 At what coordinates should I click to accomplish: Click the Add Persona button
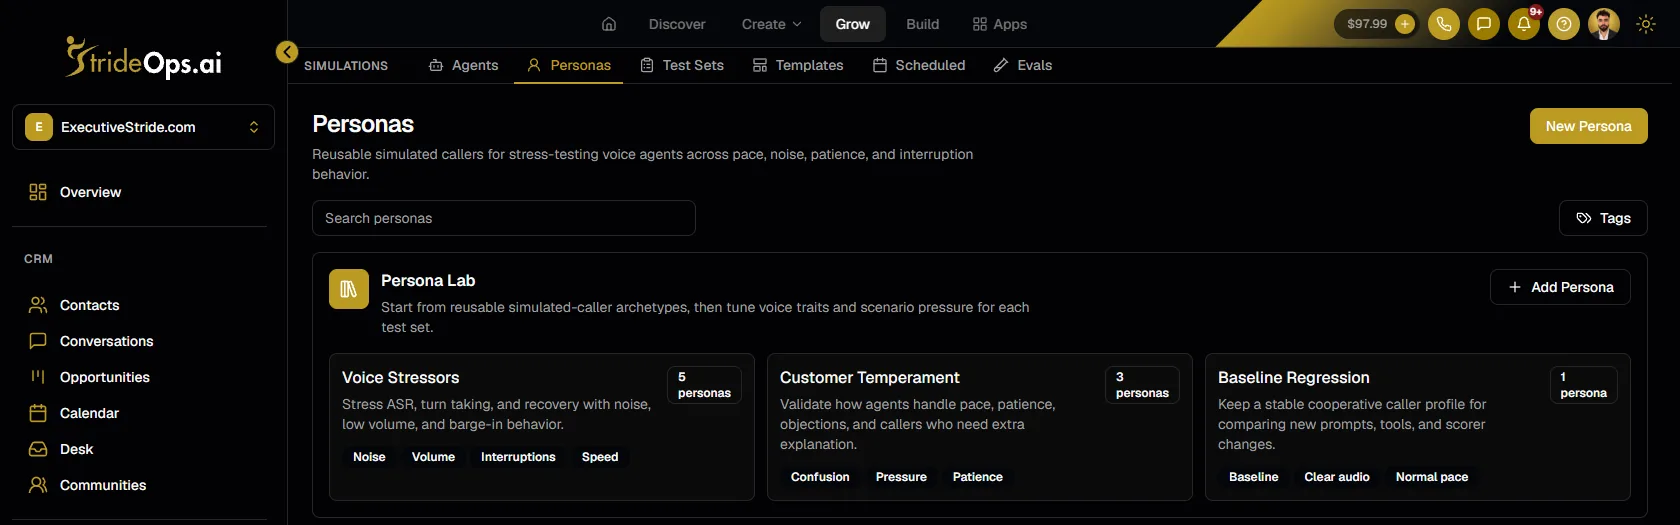(1560, 287)
